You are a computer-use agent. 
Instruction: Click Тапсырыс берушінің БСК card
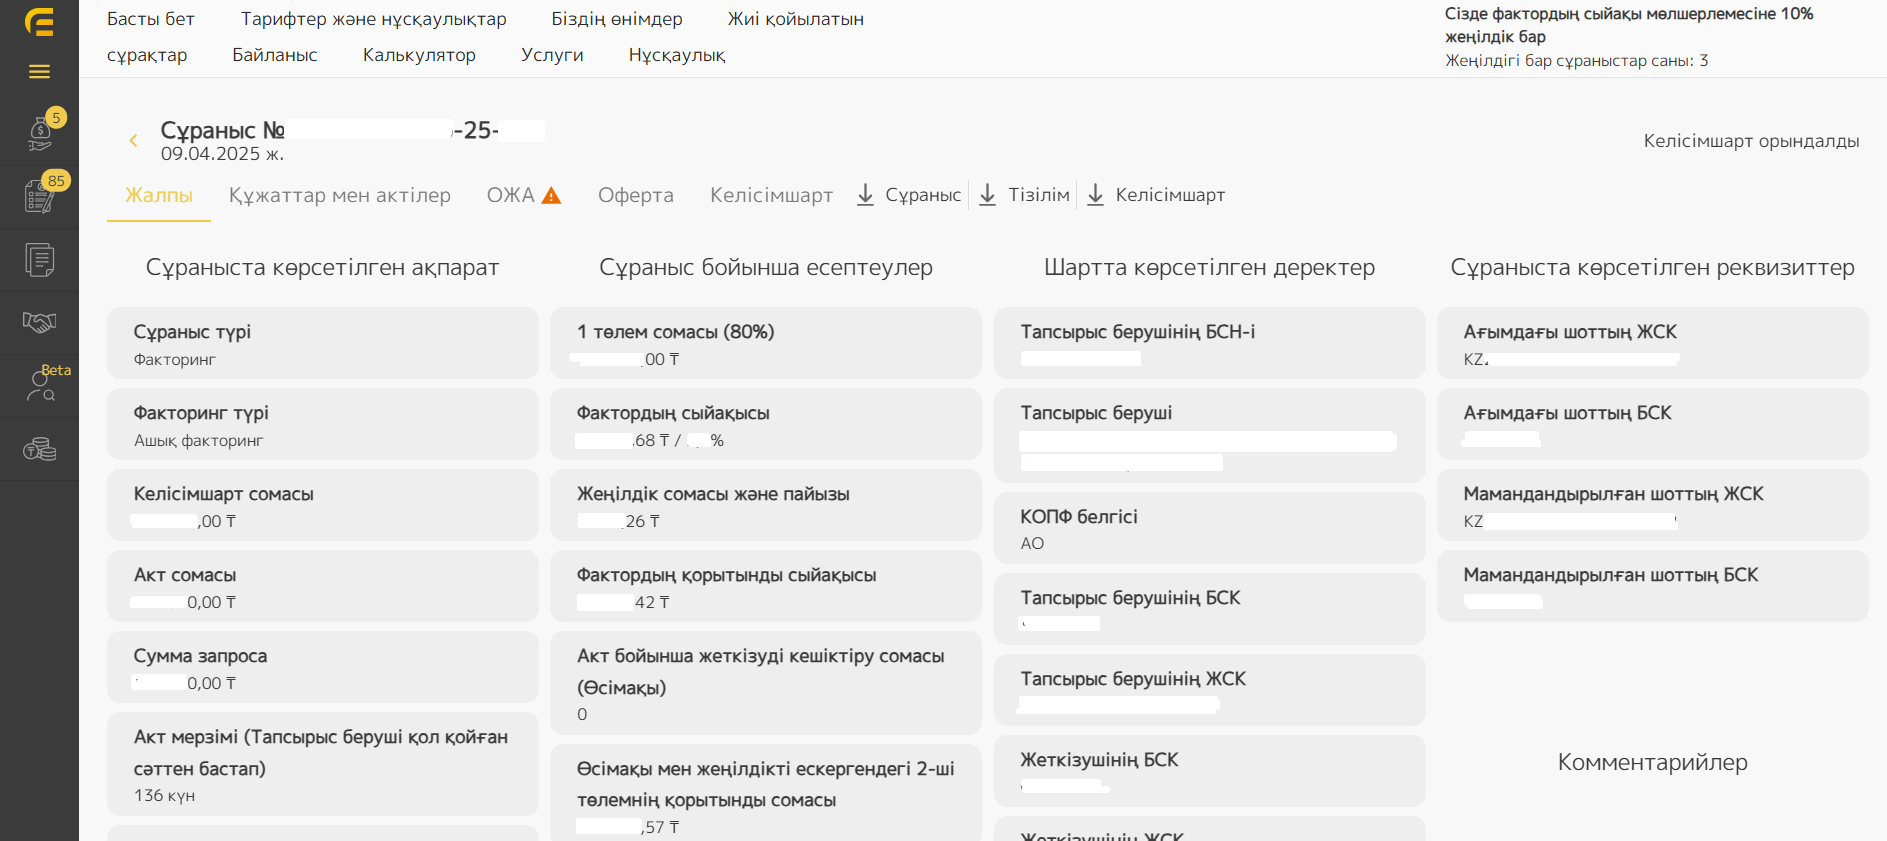(1210, 609)
